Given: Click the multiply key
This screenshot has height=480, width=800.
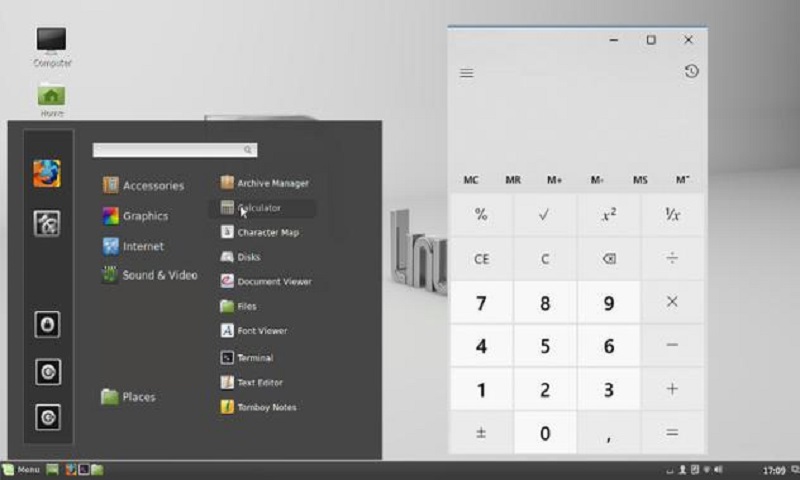Looking at the screenshot, I should [x=672, y=302].
